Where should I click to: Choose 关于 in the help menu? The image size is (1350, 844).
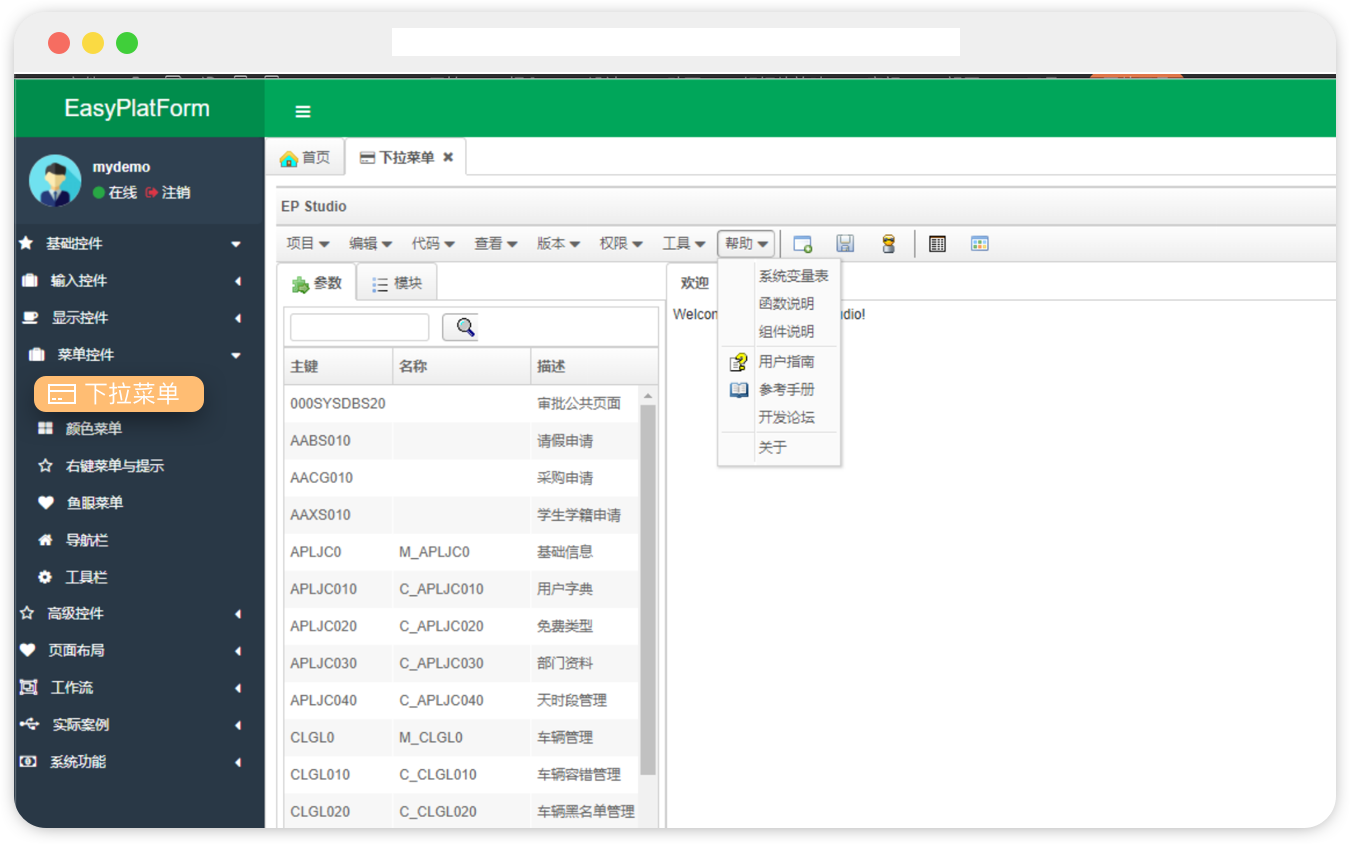[779, 448]
